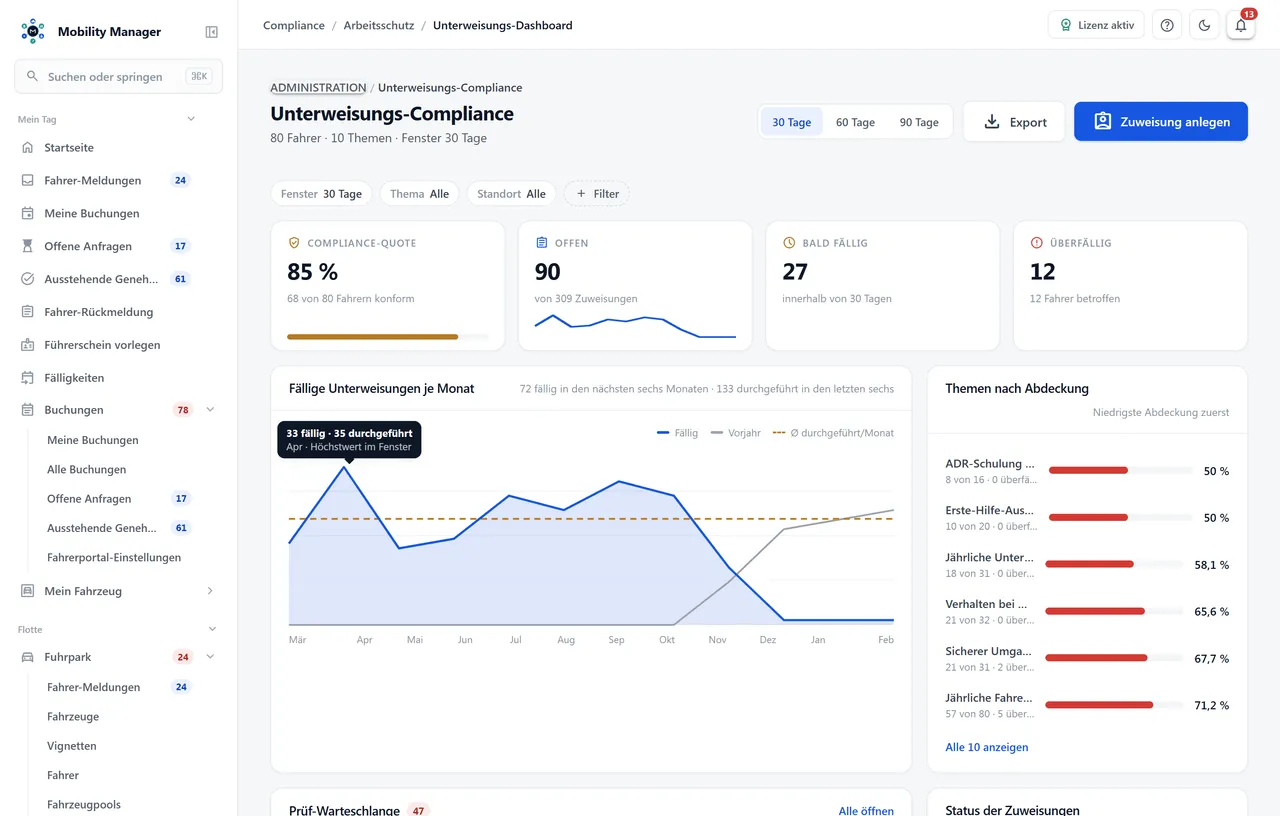This screenshot has width=1280, height=816.
Task: Open the Standort Alle filter dropdown
Action: (511, 194)
